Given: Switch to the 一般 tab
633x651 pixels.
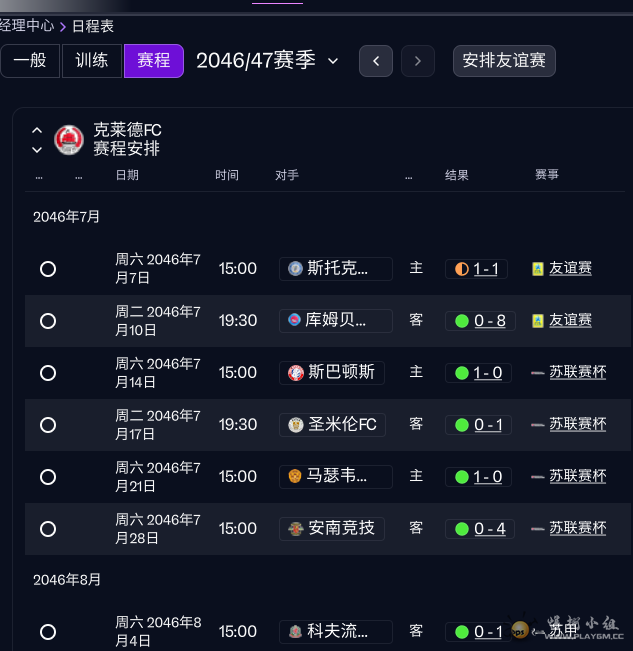Looking at the screenshot, I should [x=30, y=61].
